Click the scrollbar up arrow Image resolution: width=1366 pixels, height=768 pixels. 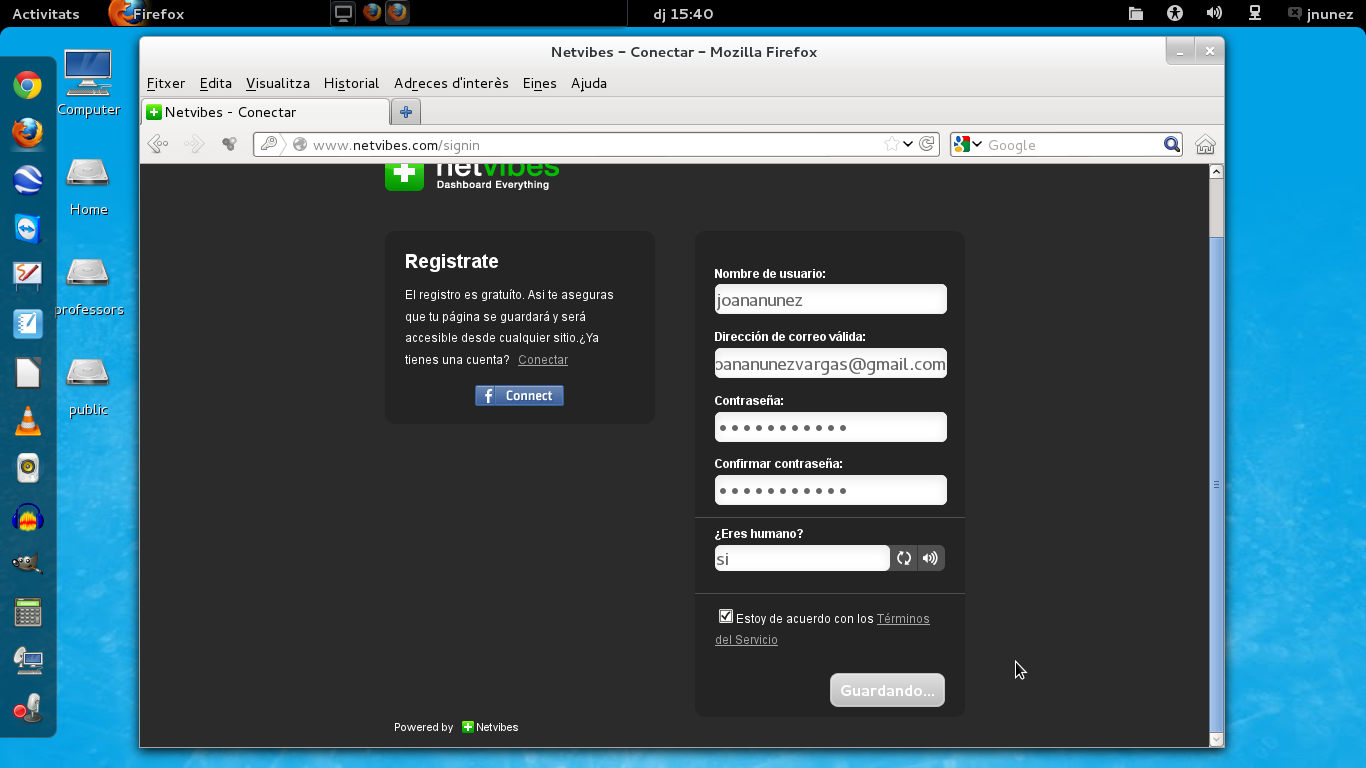coord(1216,172)
